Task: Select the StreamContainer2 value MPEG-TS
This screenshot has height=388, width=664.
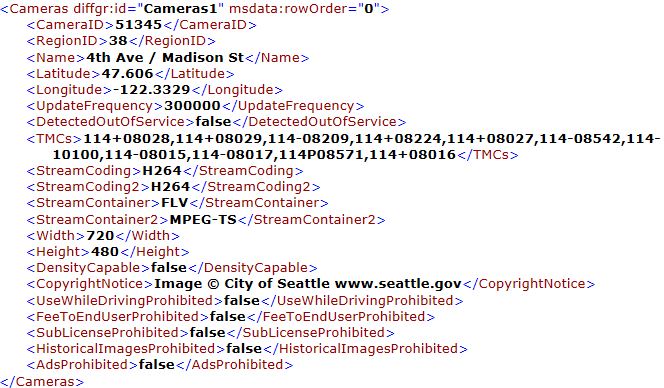Action: point(203,219)
